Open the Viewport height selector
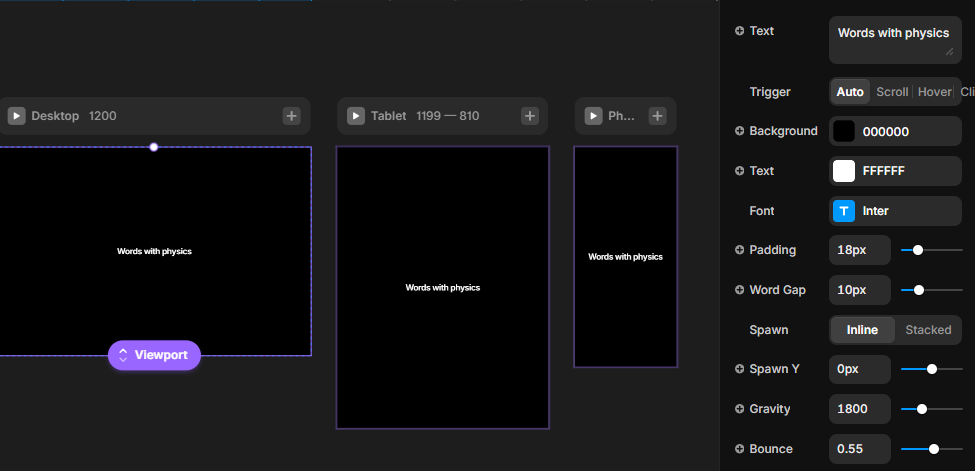Image resolution: width=975 pixels, height=471 pixels. [154, 355]
